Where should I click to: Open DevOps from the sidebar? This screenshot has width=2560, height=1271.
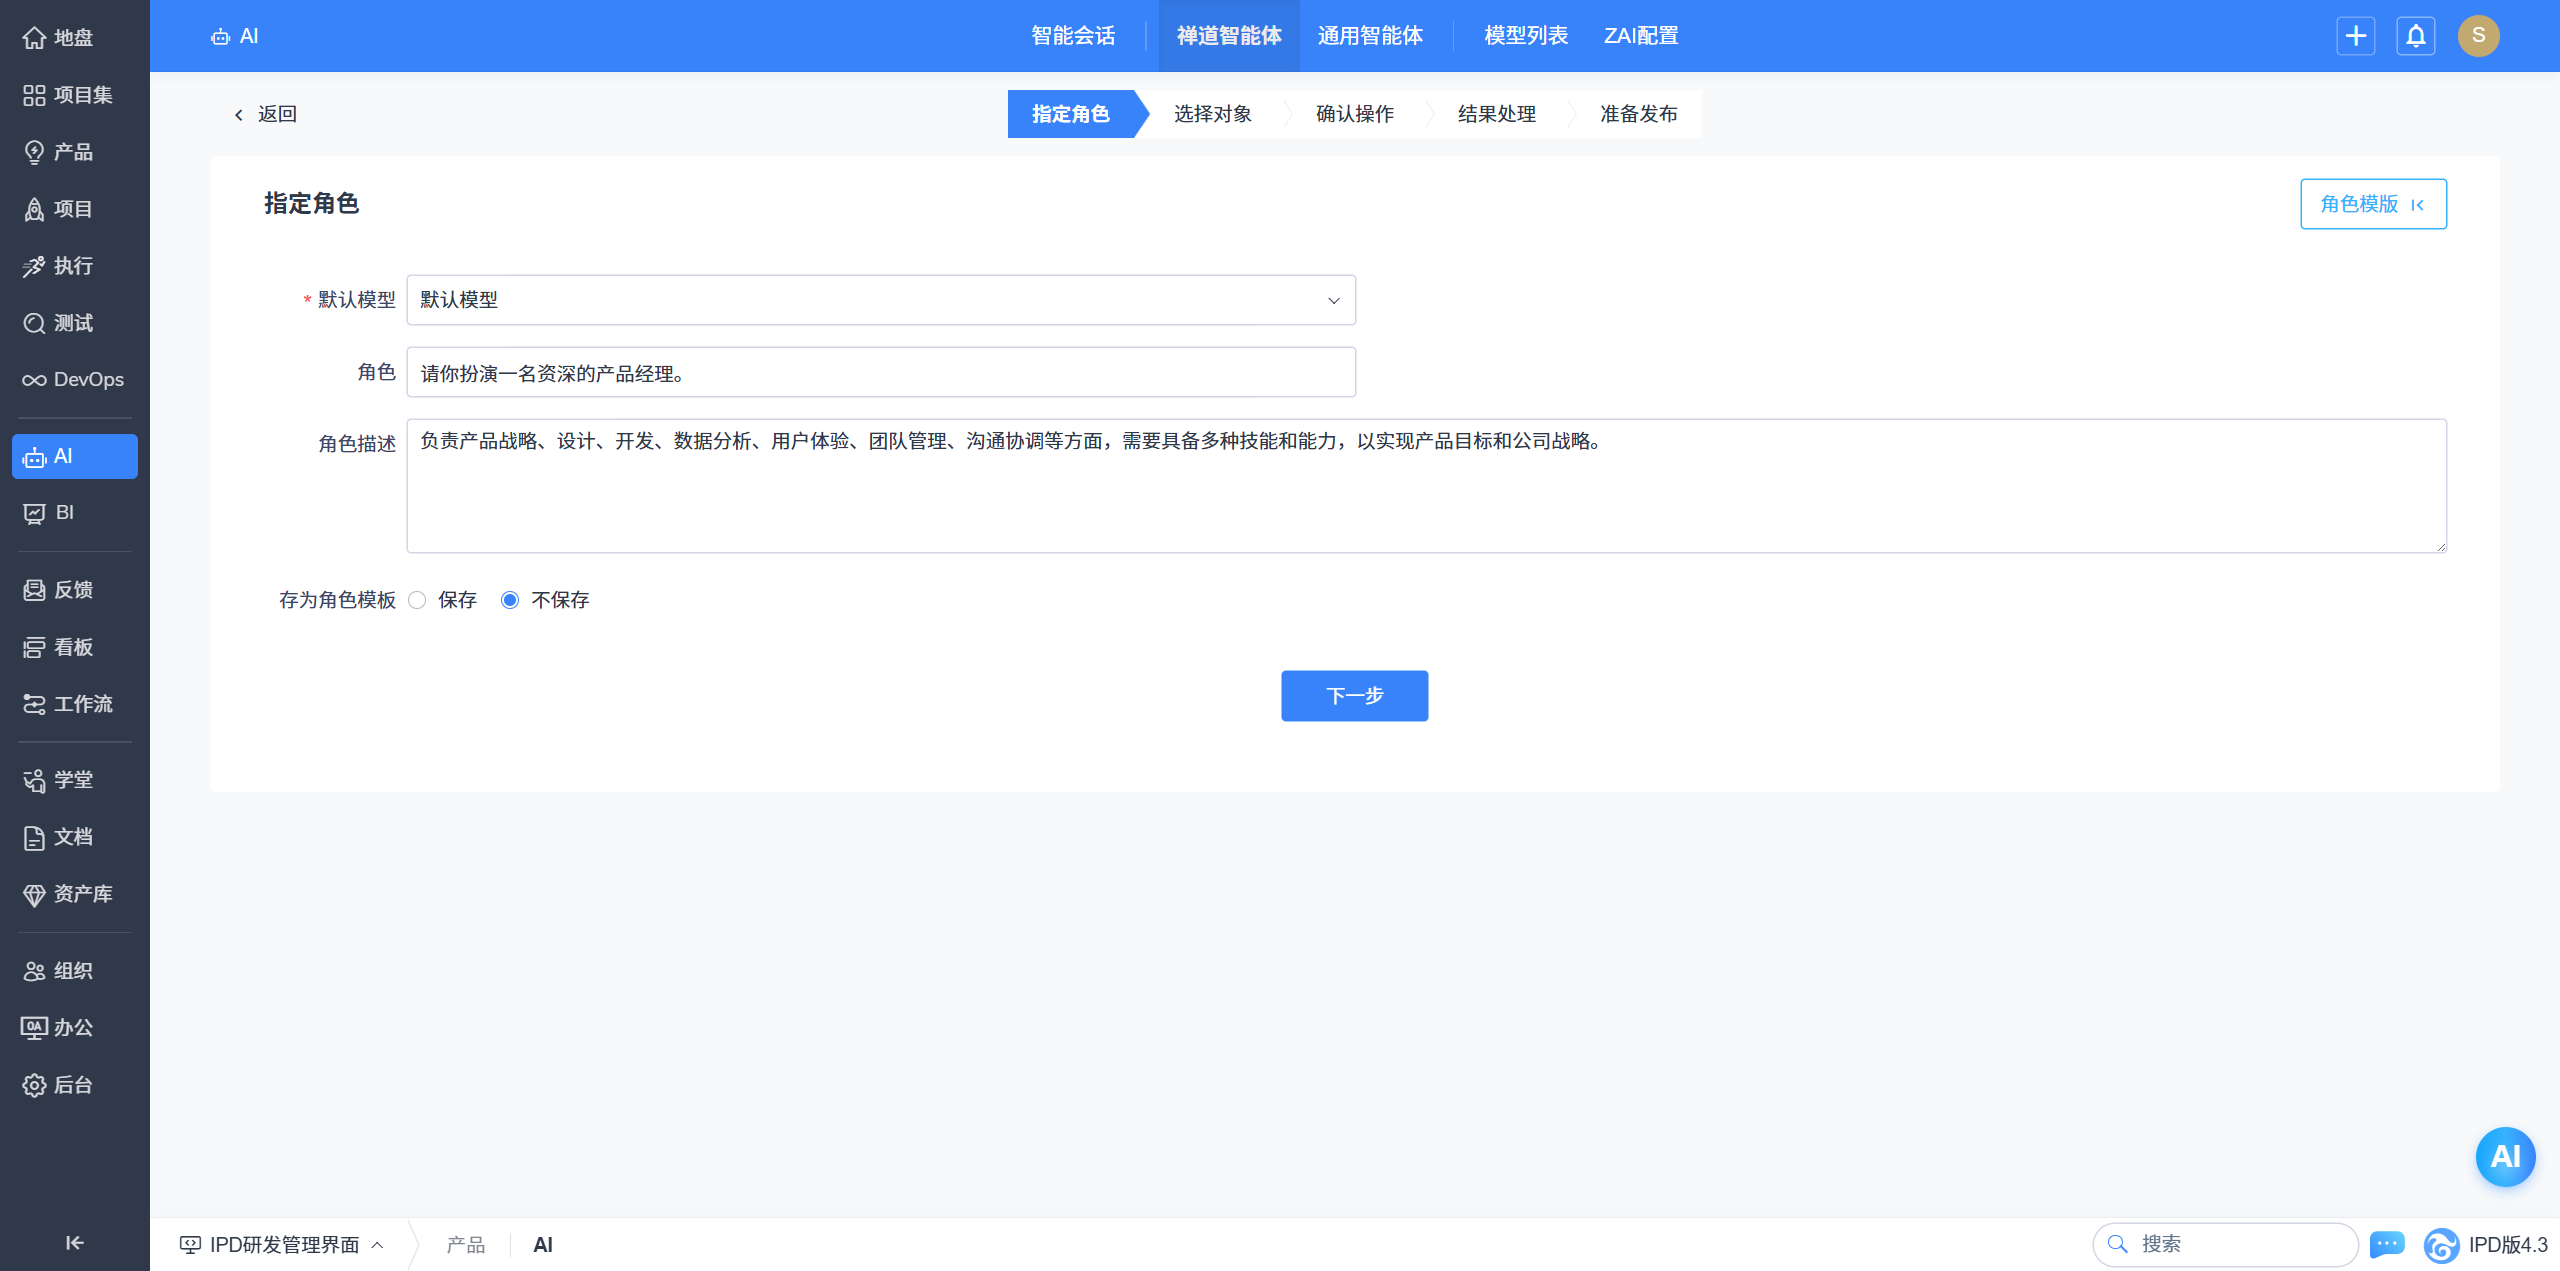click(x=75, y=380)
